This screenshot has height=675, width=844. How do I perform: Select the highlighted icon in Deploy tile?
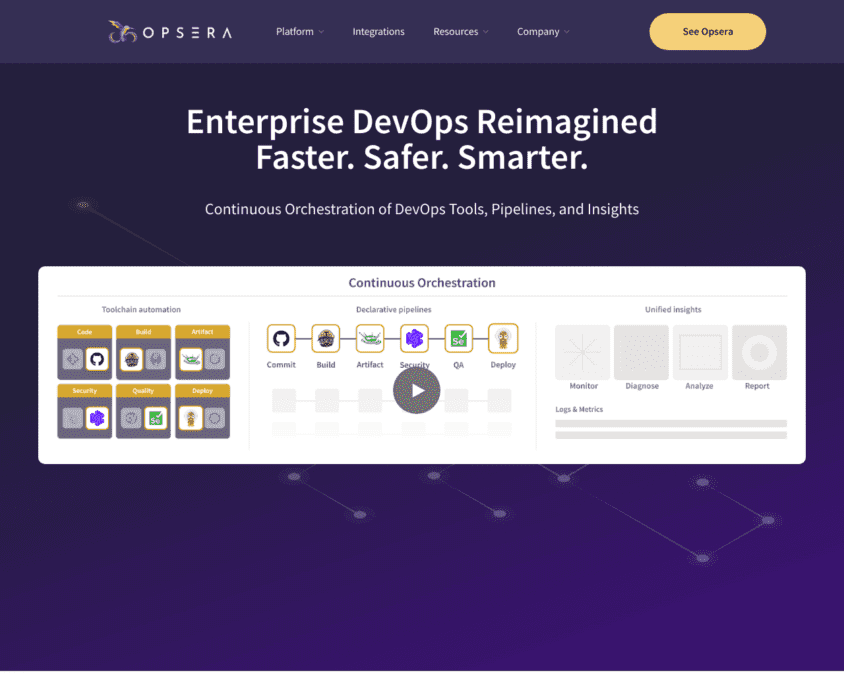pos(191,418)
